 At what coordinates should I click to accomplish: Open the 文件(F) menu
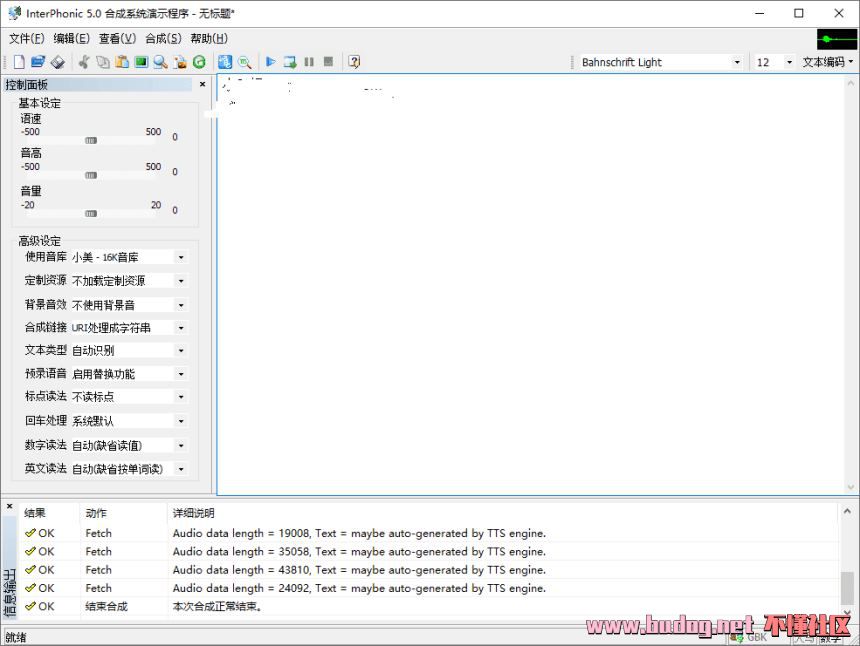pyautogui.click(x=26, y=38)
